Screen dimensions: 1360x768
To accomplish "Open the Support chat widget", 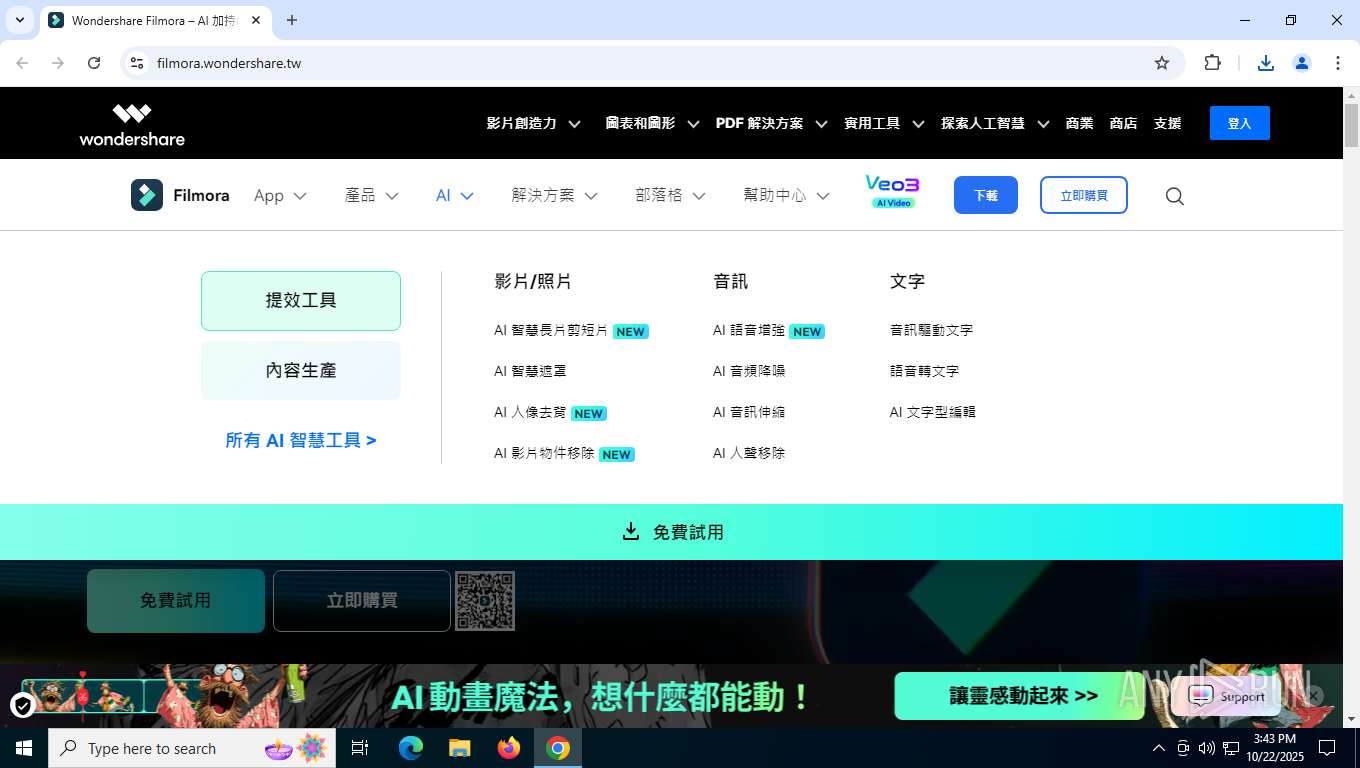I will (x=1227, y=697).
